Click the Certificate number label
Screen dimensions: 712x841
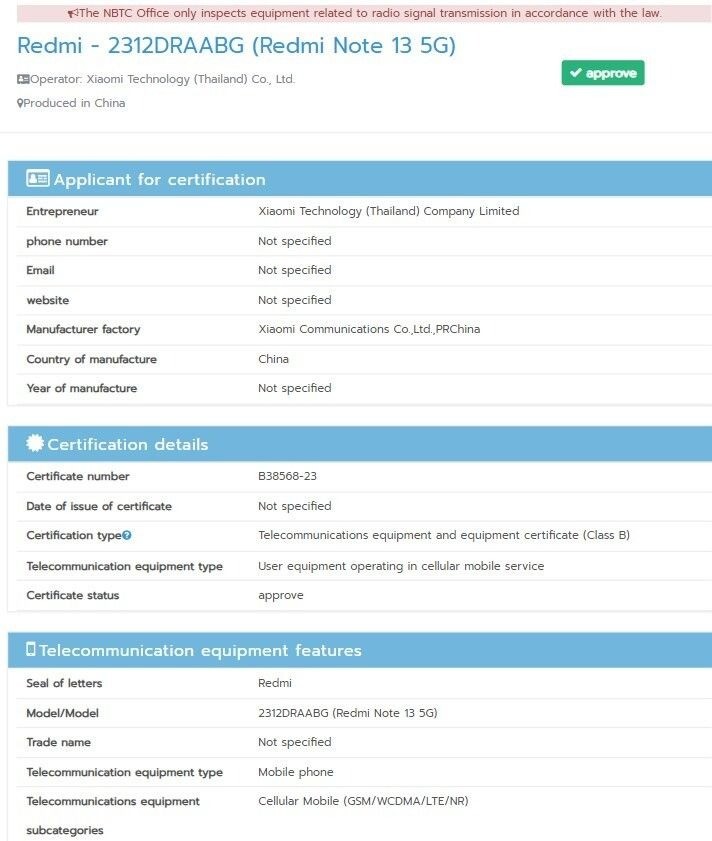pos(78,476)
